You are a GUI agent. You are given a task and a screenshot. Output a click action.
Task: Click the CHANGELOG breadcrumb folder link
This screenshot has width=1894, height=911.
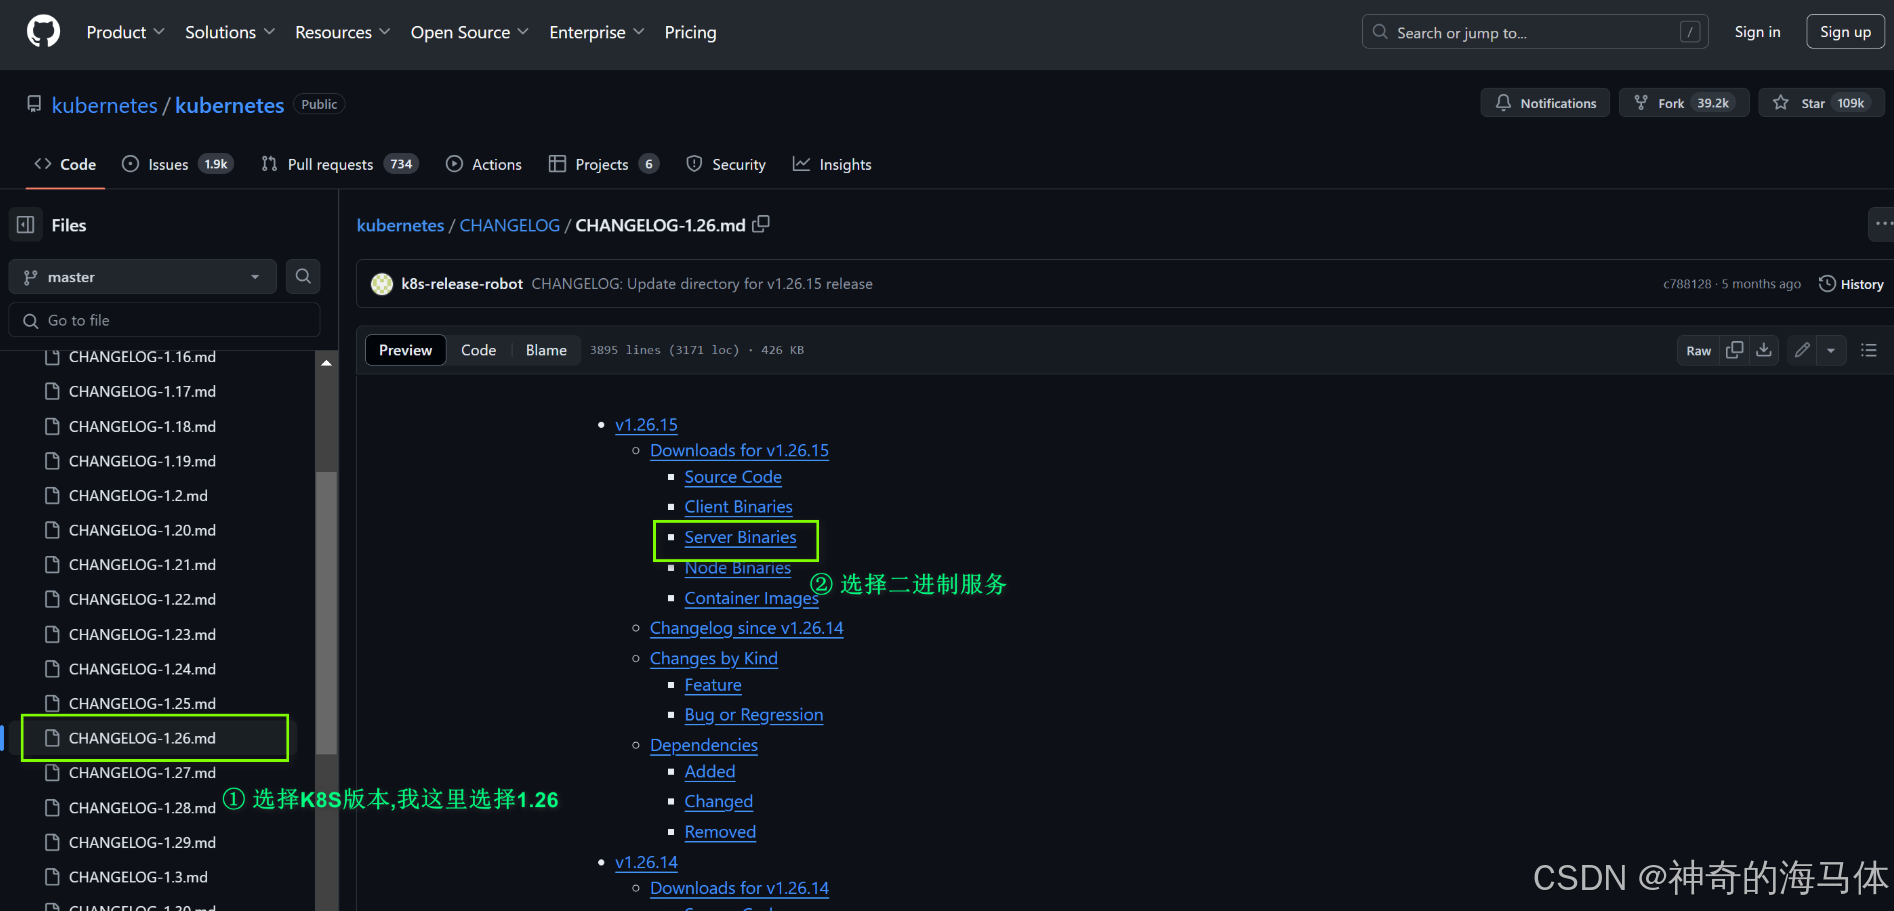click(x=509, y=225)
